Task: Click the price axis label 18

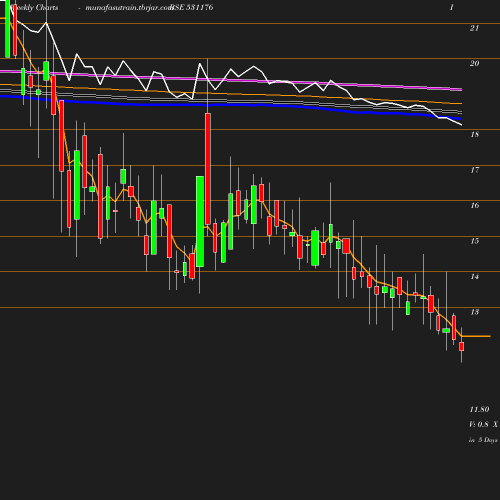Action: tap(474, 134)
